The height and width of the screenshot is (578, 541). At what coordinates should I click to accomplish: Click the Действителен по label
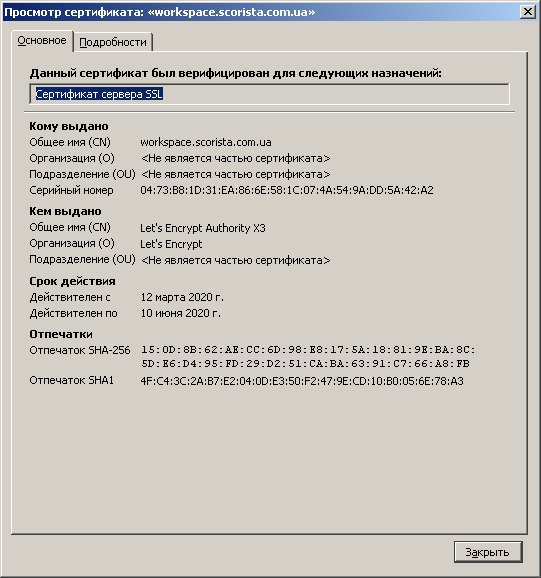pyautogui.click(x=74, y=313)
